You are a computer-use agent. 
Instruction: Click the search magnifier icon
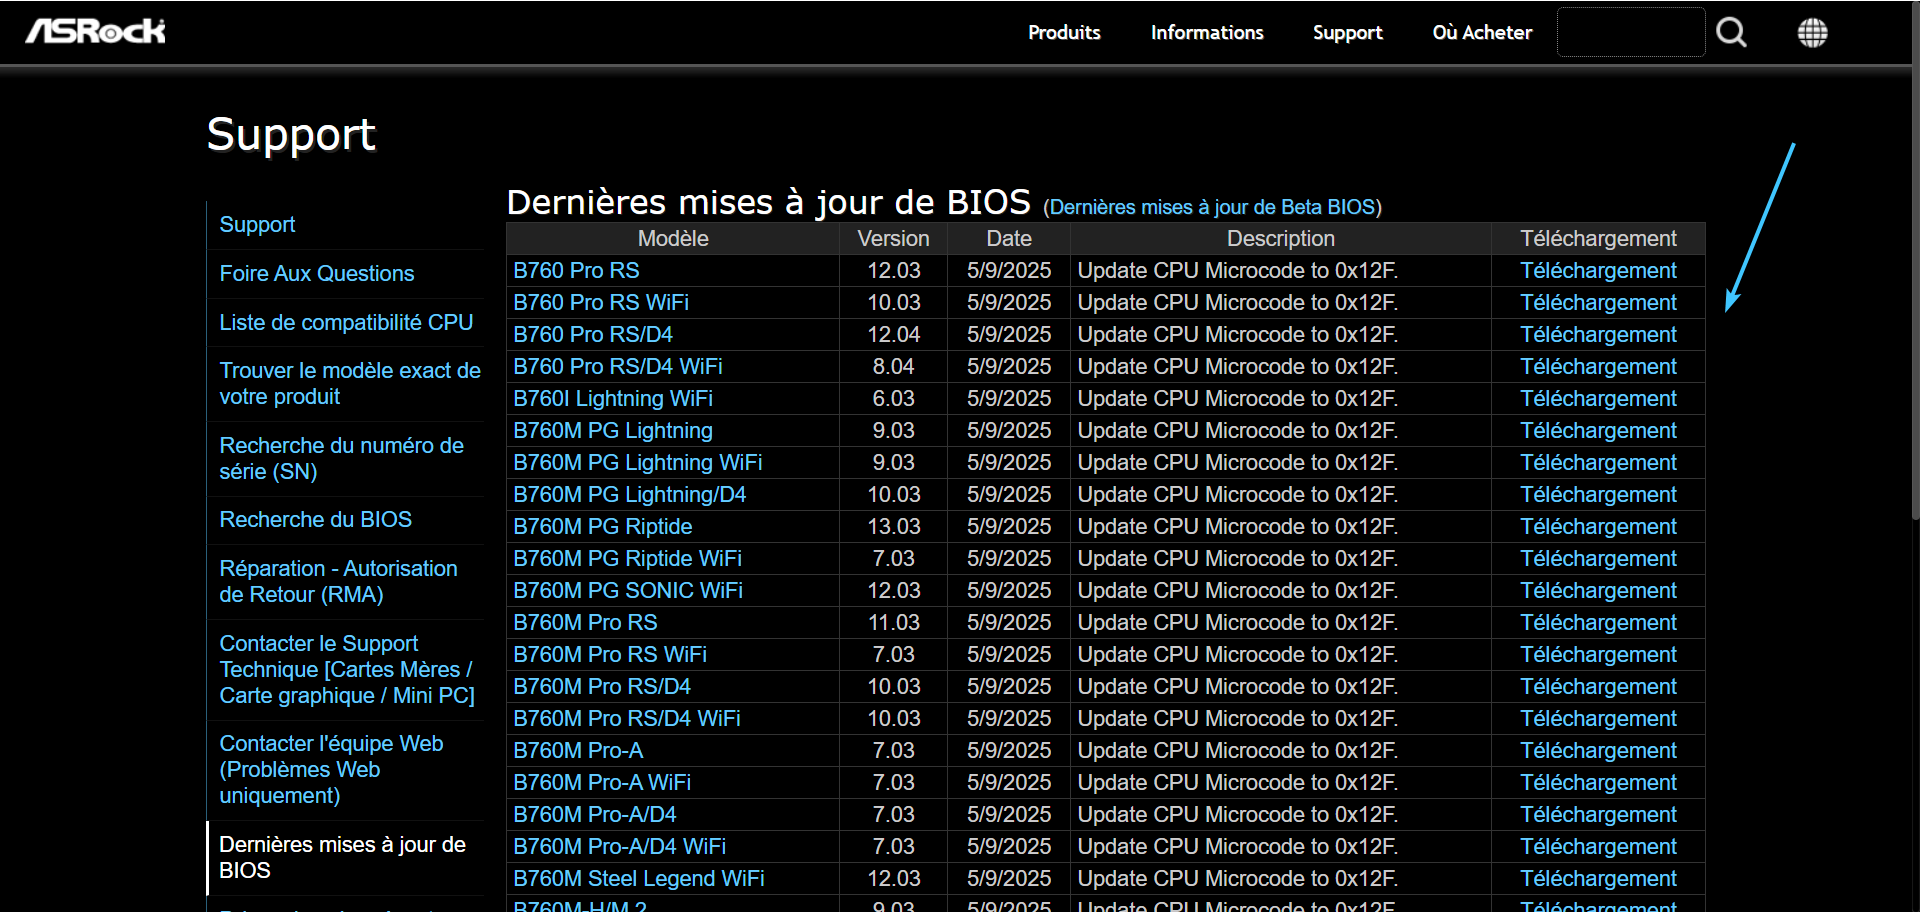click(x=1731, y=33)
